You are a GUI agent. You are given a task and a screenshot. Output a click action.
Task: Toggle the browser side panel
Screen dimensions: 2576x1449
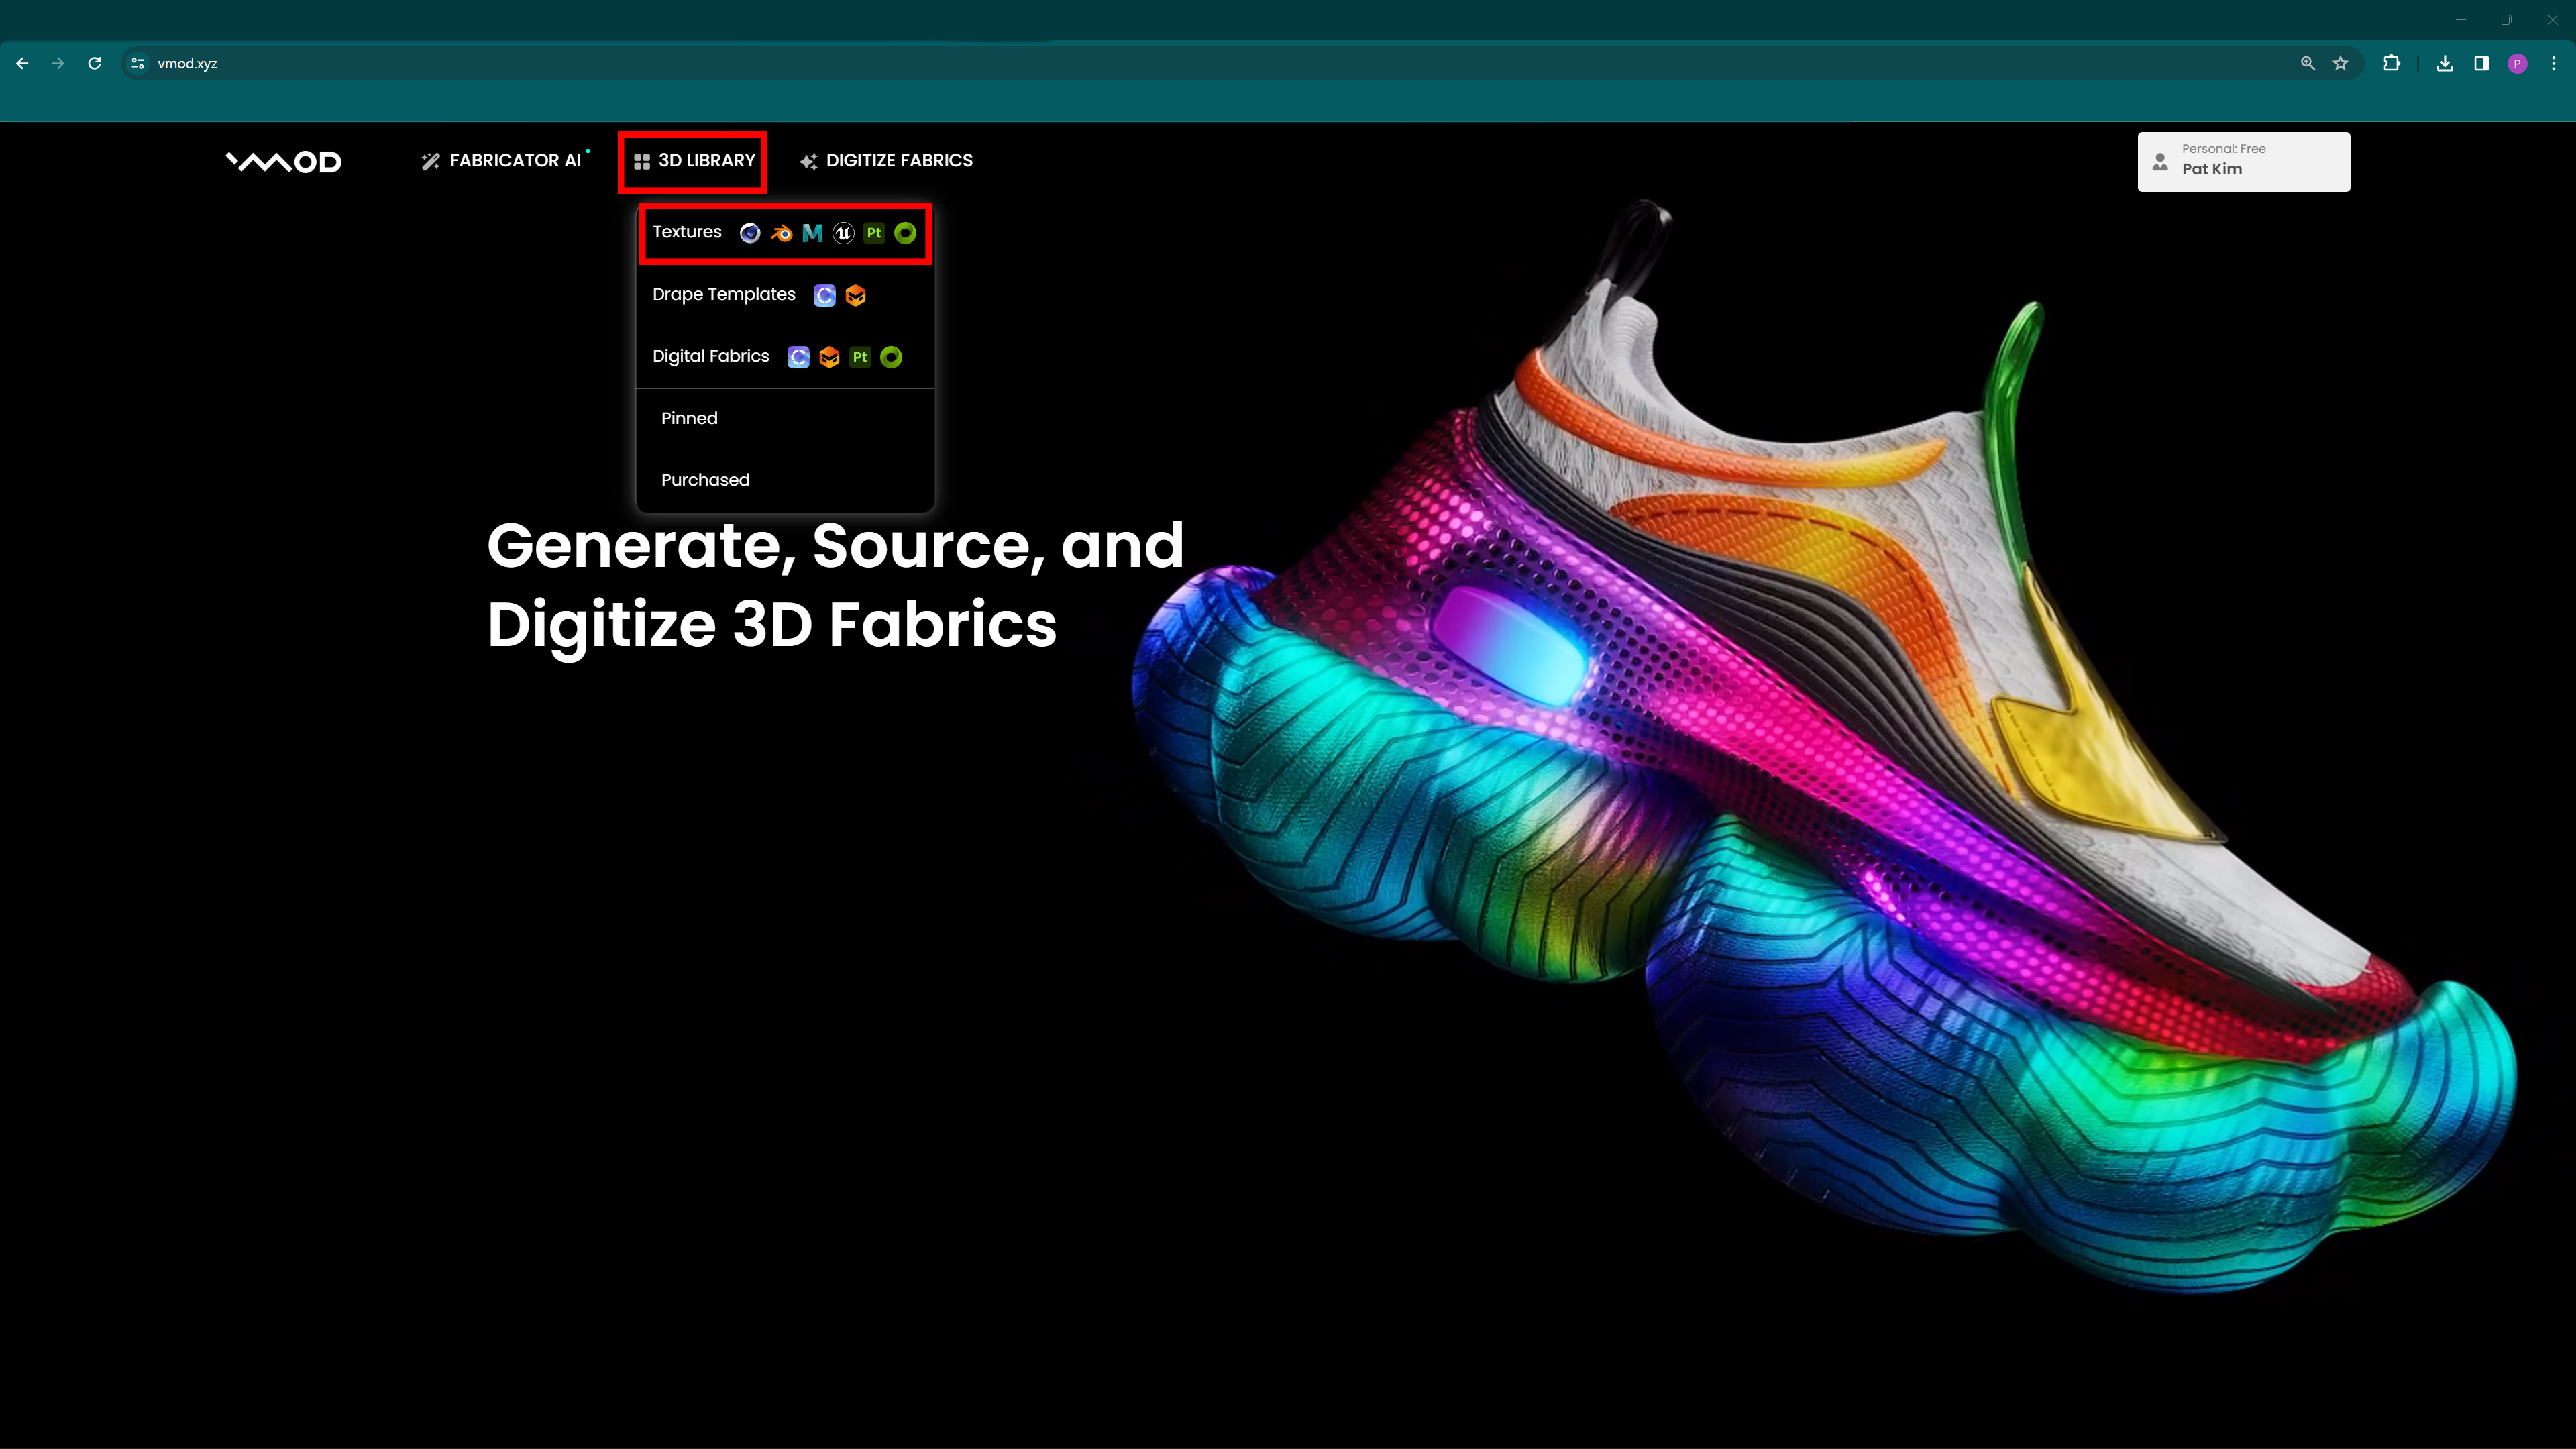tap(2480, 63)
